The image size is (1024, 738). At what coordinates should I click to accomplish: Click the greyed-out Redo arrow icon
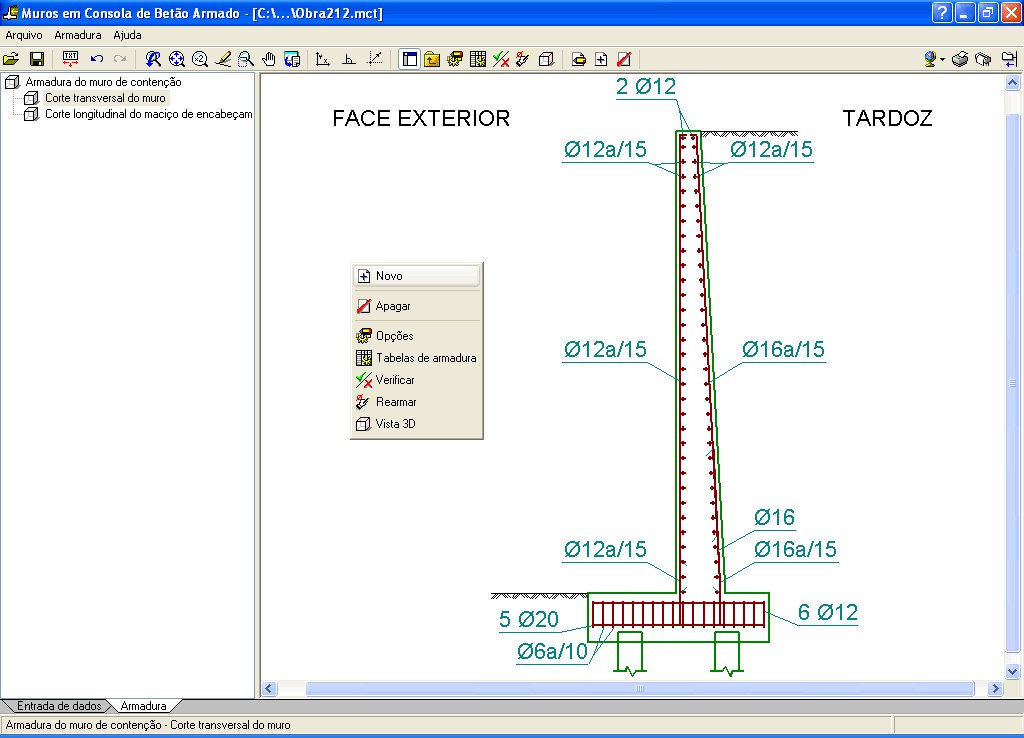click(120, 59)
